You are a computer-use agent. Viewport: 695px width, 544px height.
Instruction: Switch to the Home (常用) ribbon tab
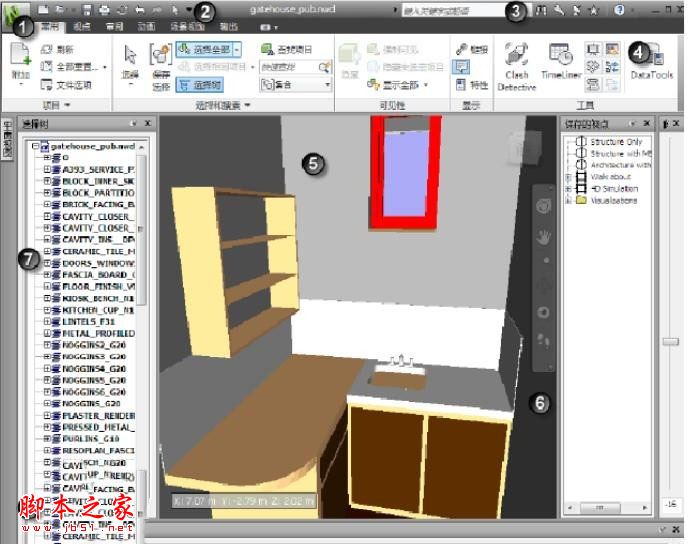click(50, 27)
